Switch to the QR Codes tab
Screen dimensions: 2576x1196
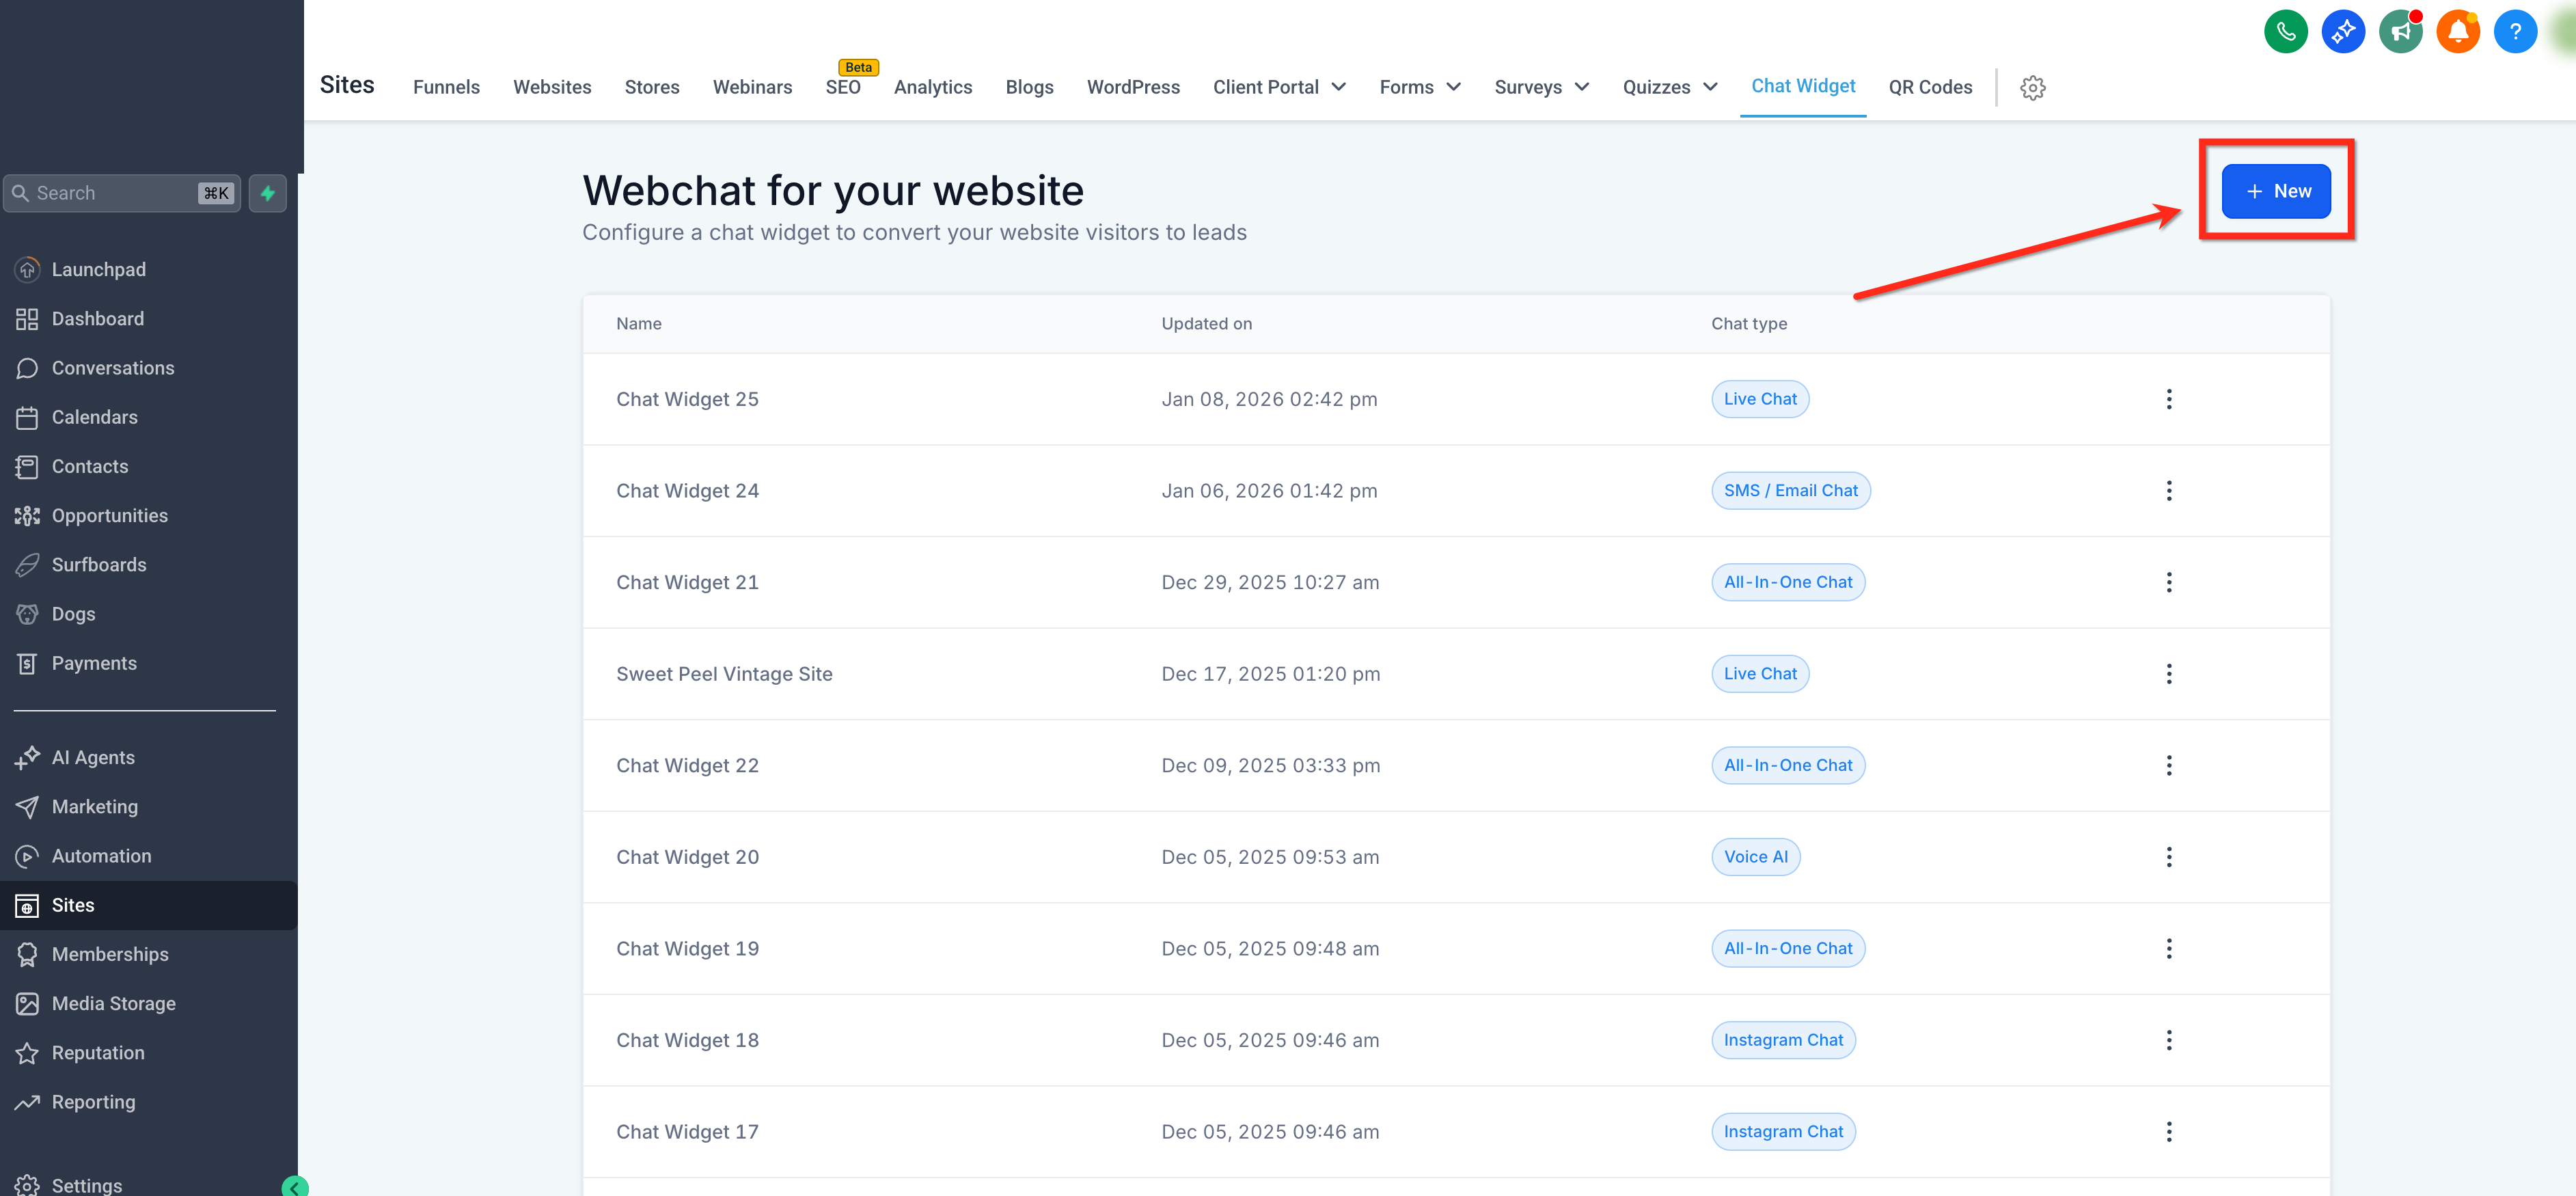pos(1930,87)
